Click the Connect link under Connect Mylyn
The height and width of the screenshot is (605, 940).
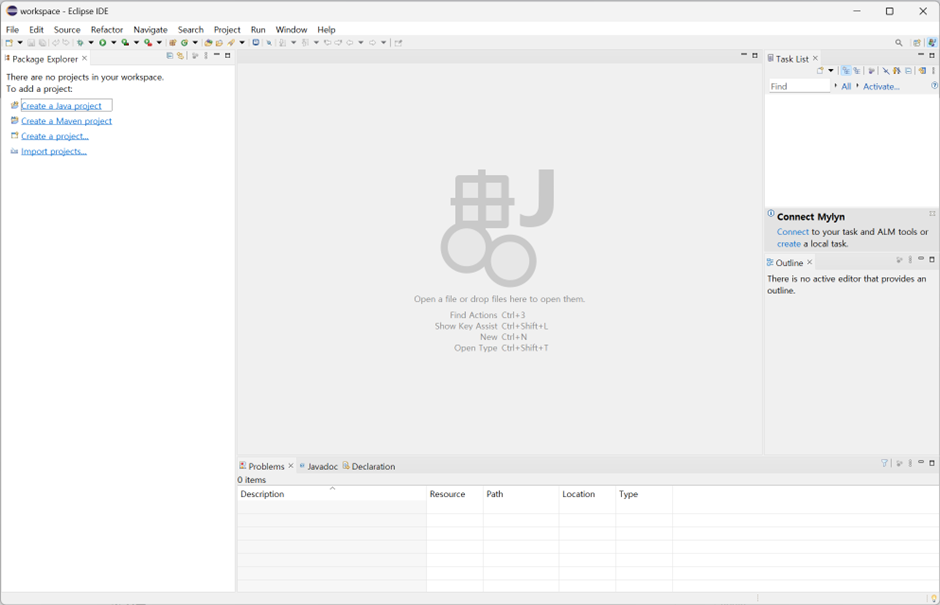click(793, 231)
